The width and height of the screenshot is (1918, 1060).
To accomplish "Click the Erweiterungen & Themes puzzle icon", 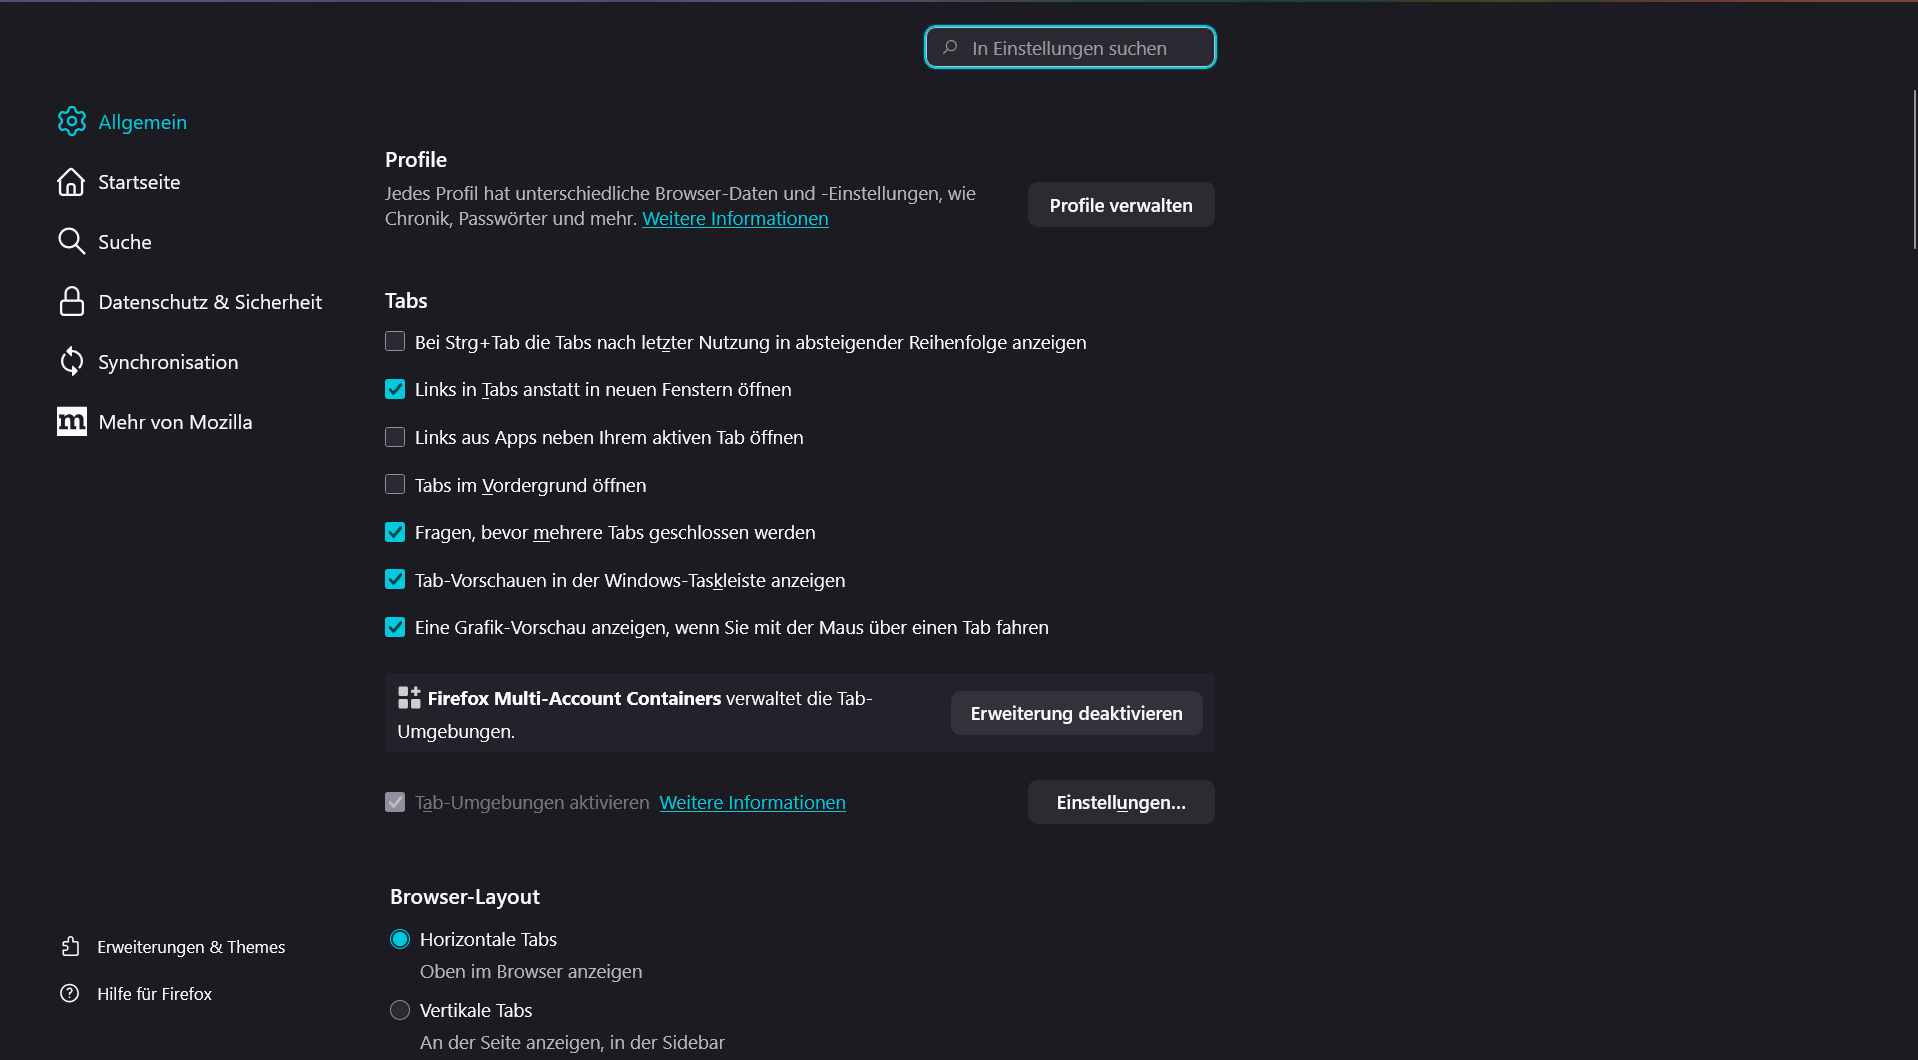I will 70,946.
